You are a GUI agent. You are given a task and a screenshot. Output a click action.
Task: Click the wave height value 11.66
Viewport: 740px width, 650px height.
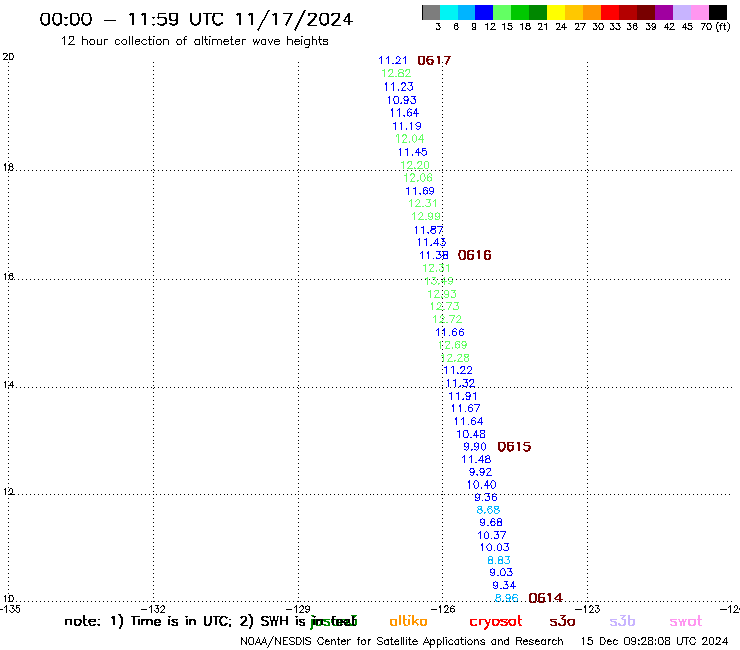(x=450, y=332)
